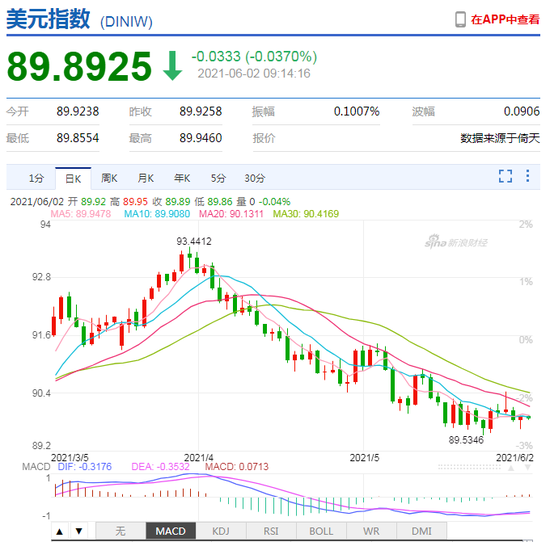Click the 89.5346 low label on chart

(466, 440)
